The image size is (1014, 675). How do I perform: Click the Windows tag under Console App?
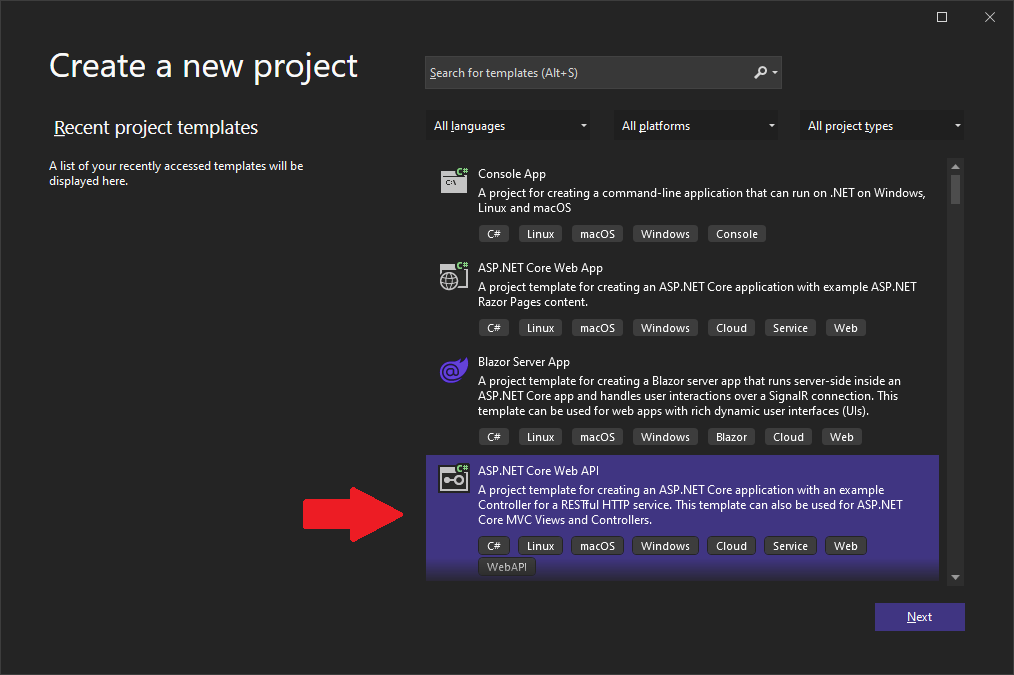[664, 233]
